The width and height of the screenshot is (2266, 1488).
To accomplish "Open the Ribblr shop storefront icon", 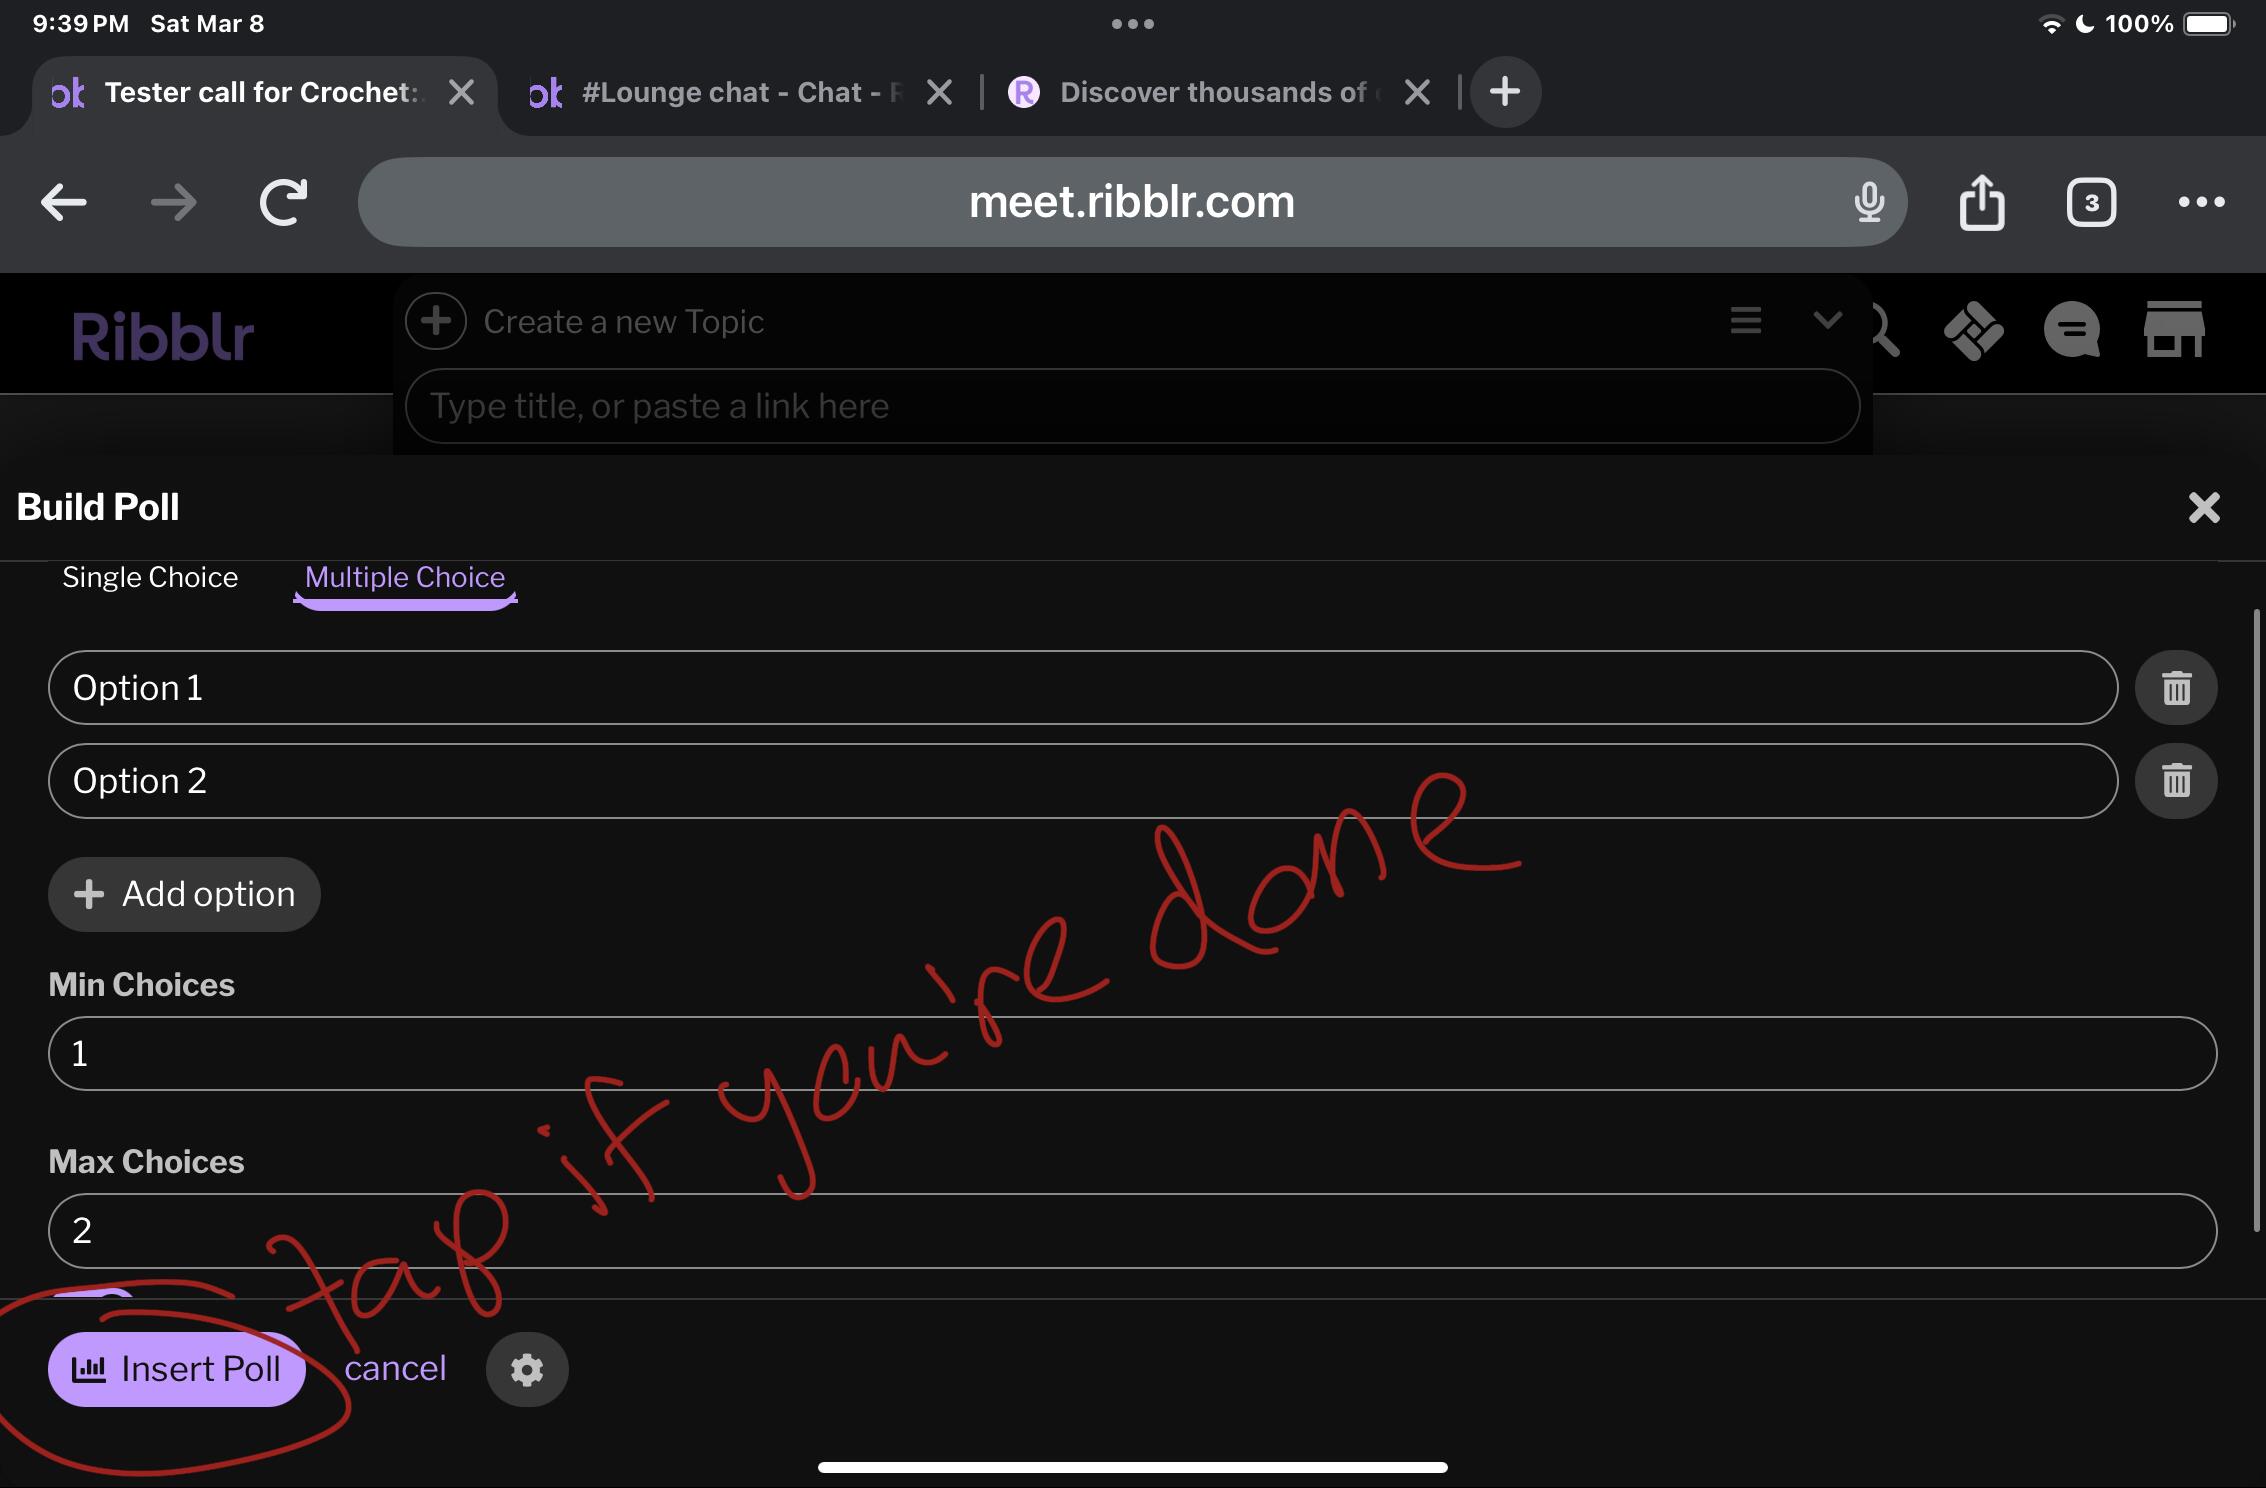I will coord(2174,329).
